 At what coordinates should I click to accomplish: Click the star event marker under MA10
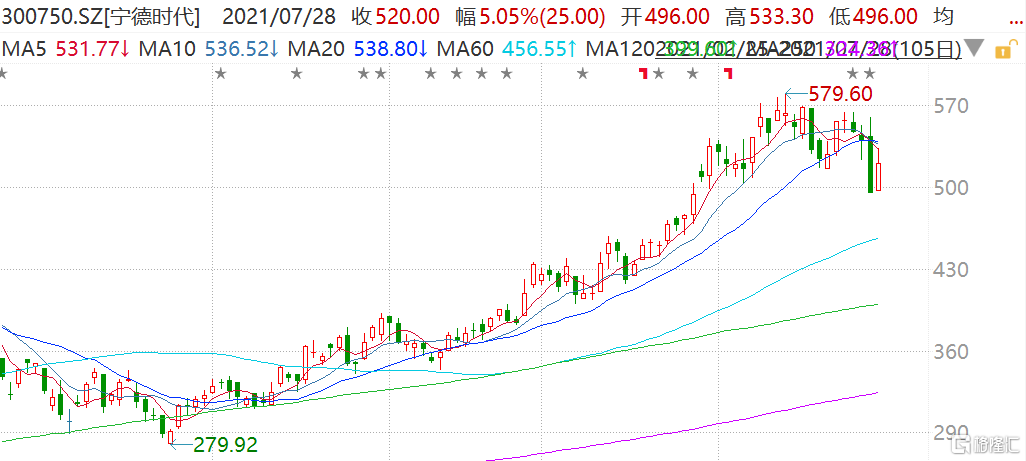click(x=221, y=74)
